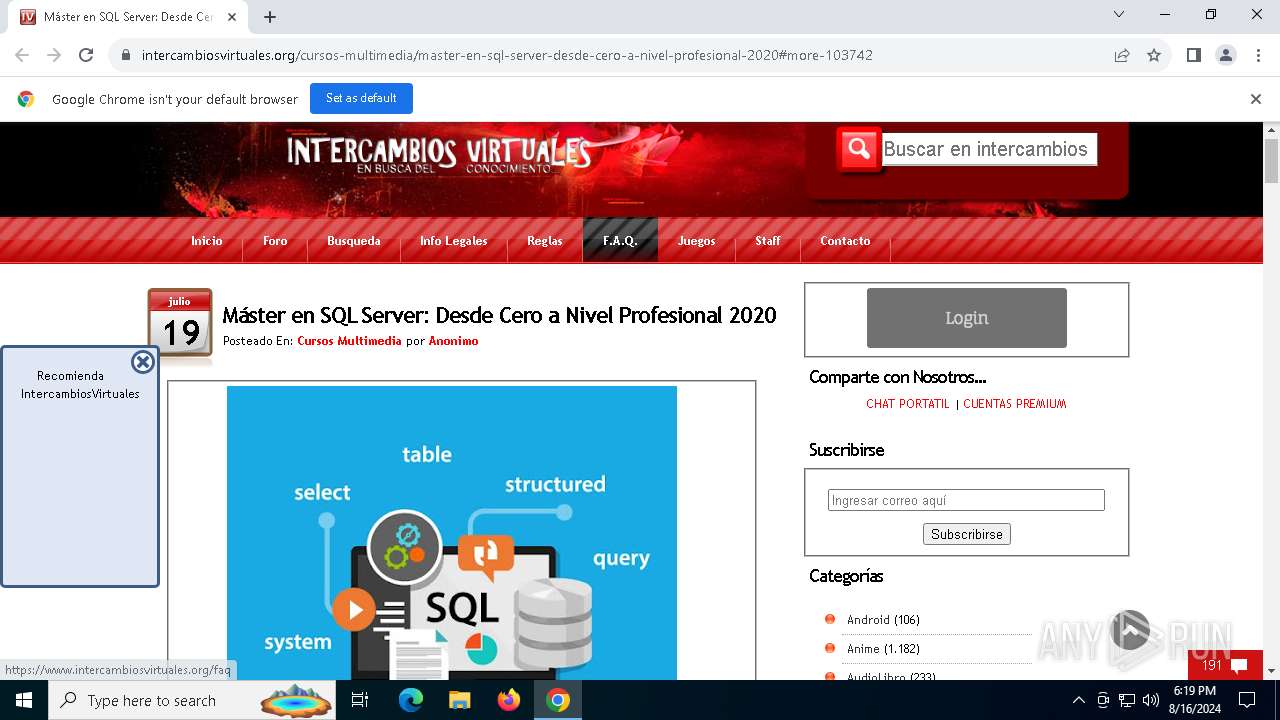Click the Subscribirse button
Screen dimensions: 1280x720
967,534
